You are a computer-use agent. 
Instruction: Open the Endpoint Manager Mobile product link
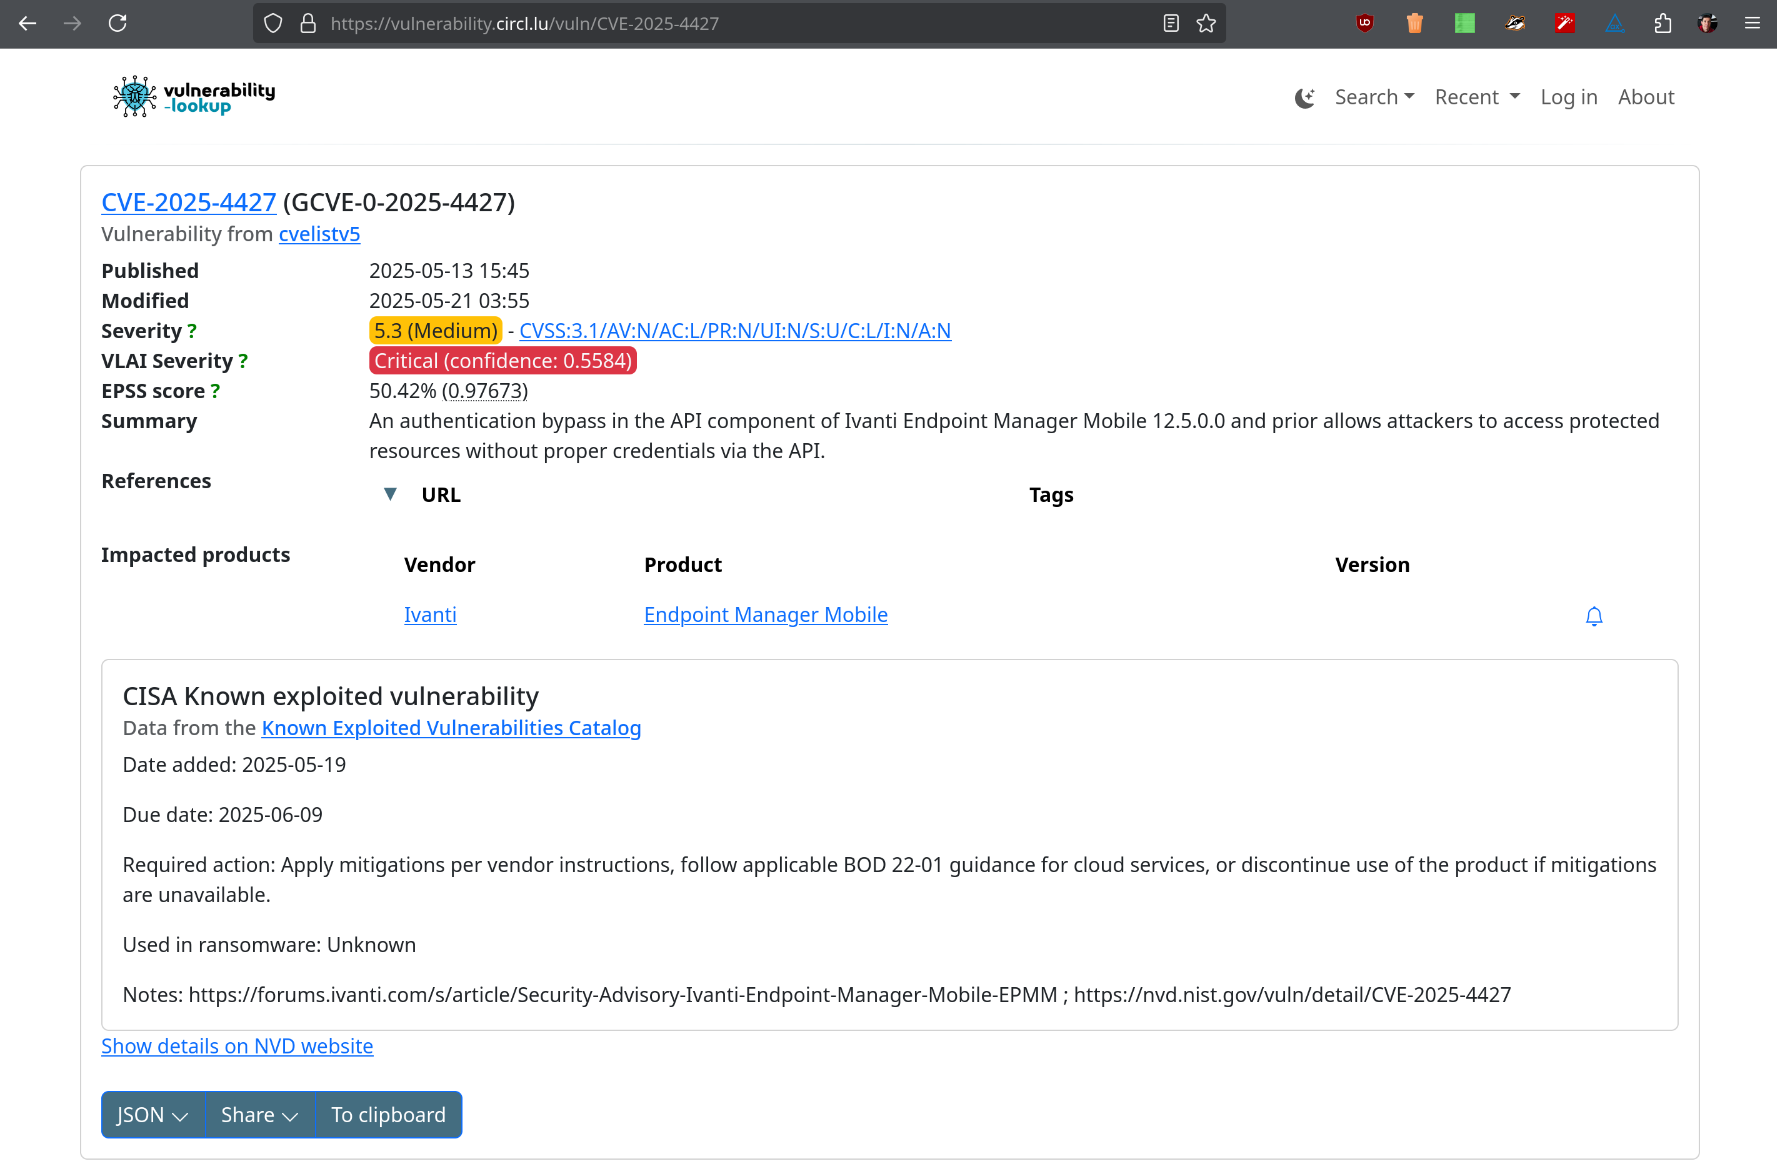click(766, 615)
